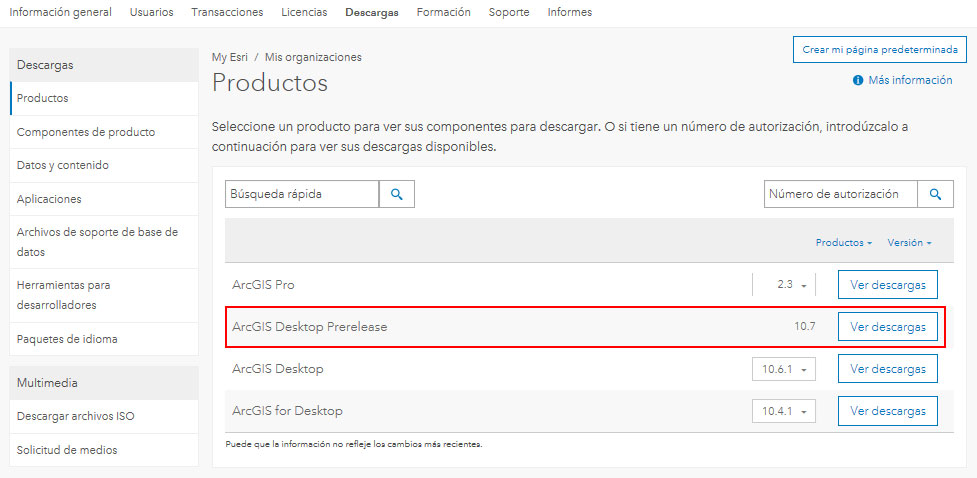Open Datos y contenido in sidebar

[x=104, y=165]
